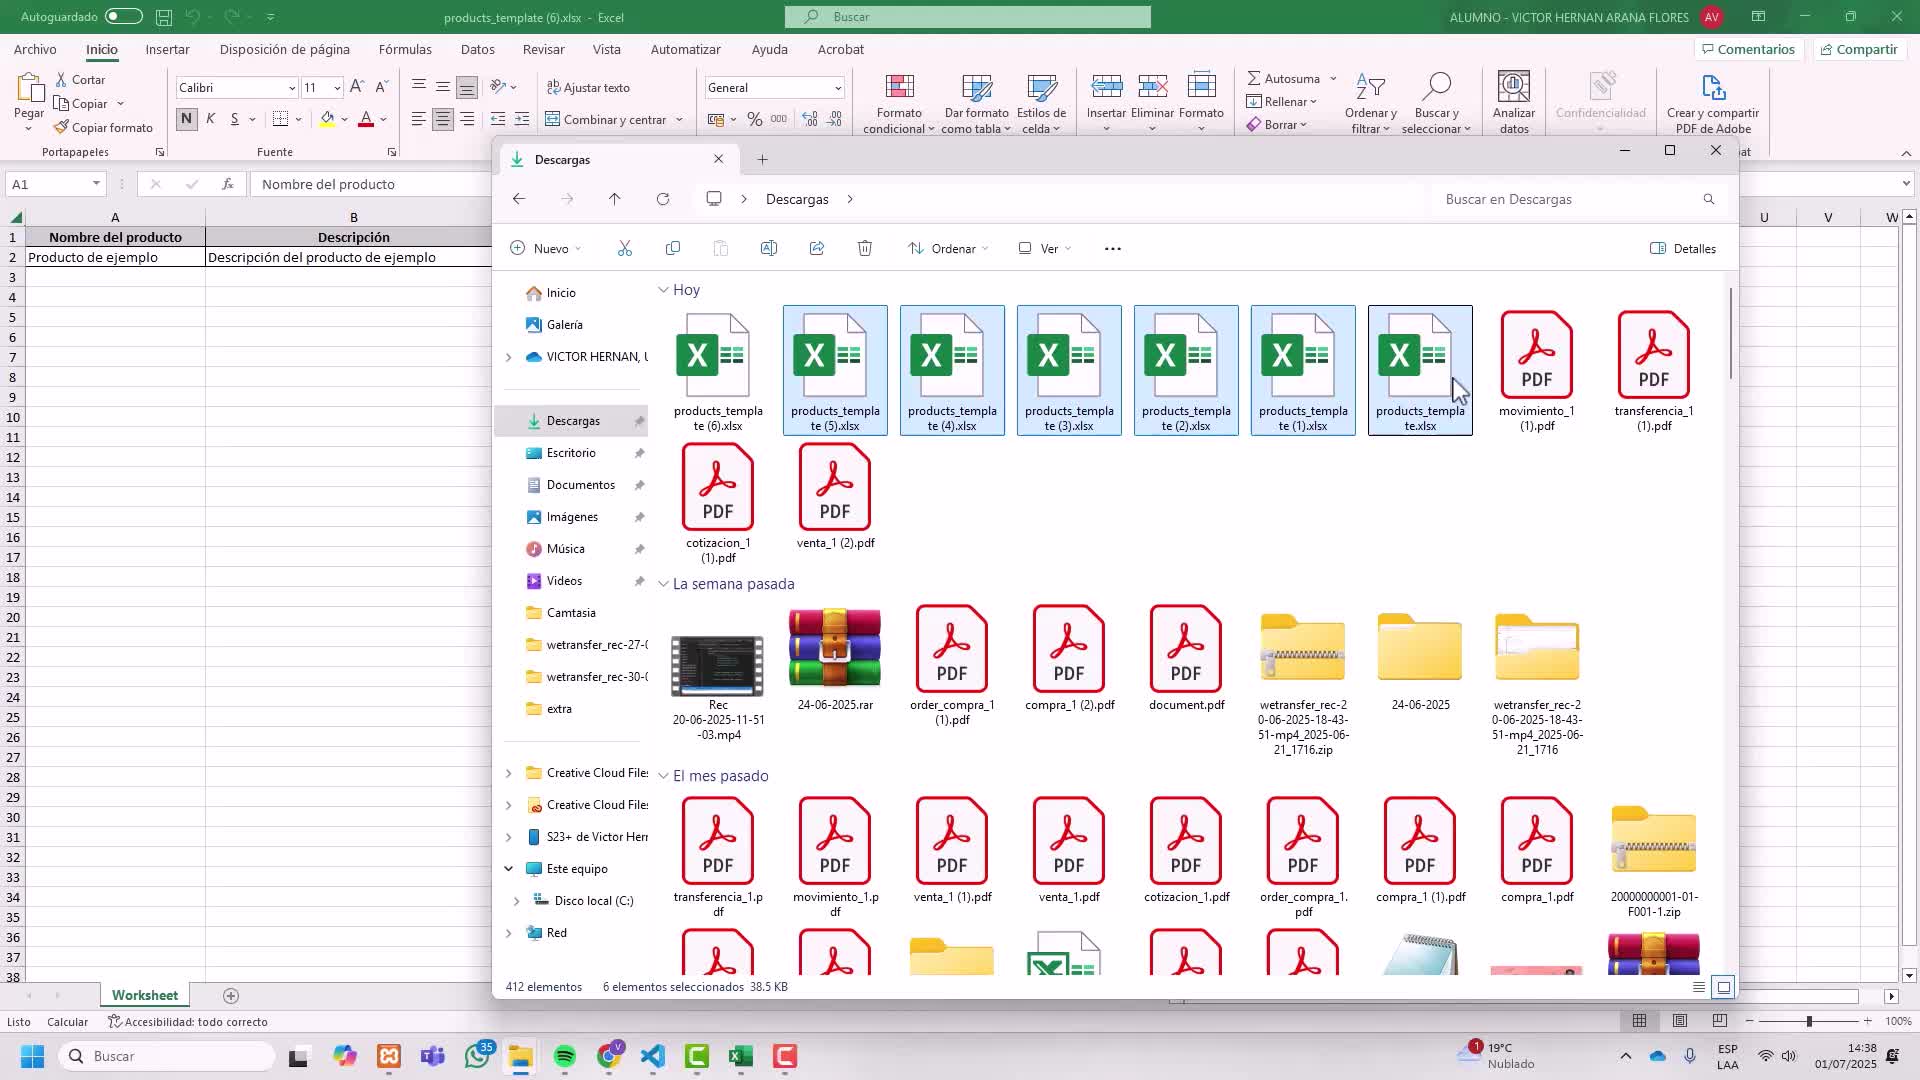Click the Percent style icon
This screenshot has width=1920, height=1080.
pyautogui.click(x=755, y=120)
